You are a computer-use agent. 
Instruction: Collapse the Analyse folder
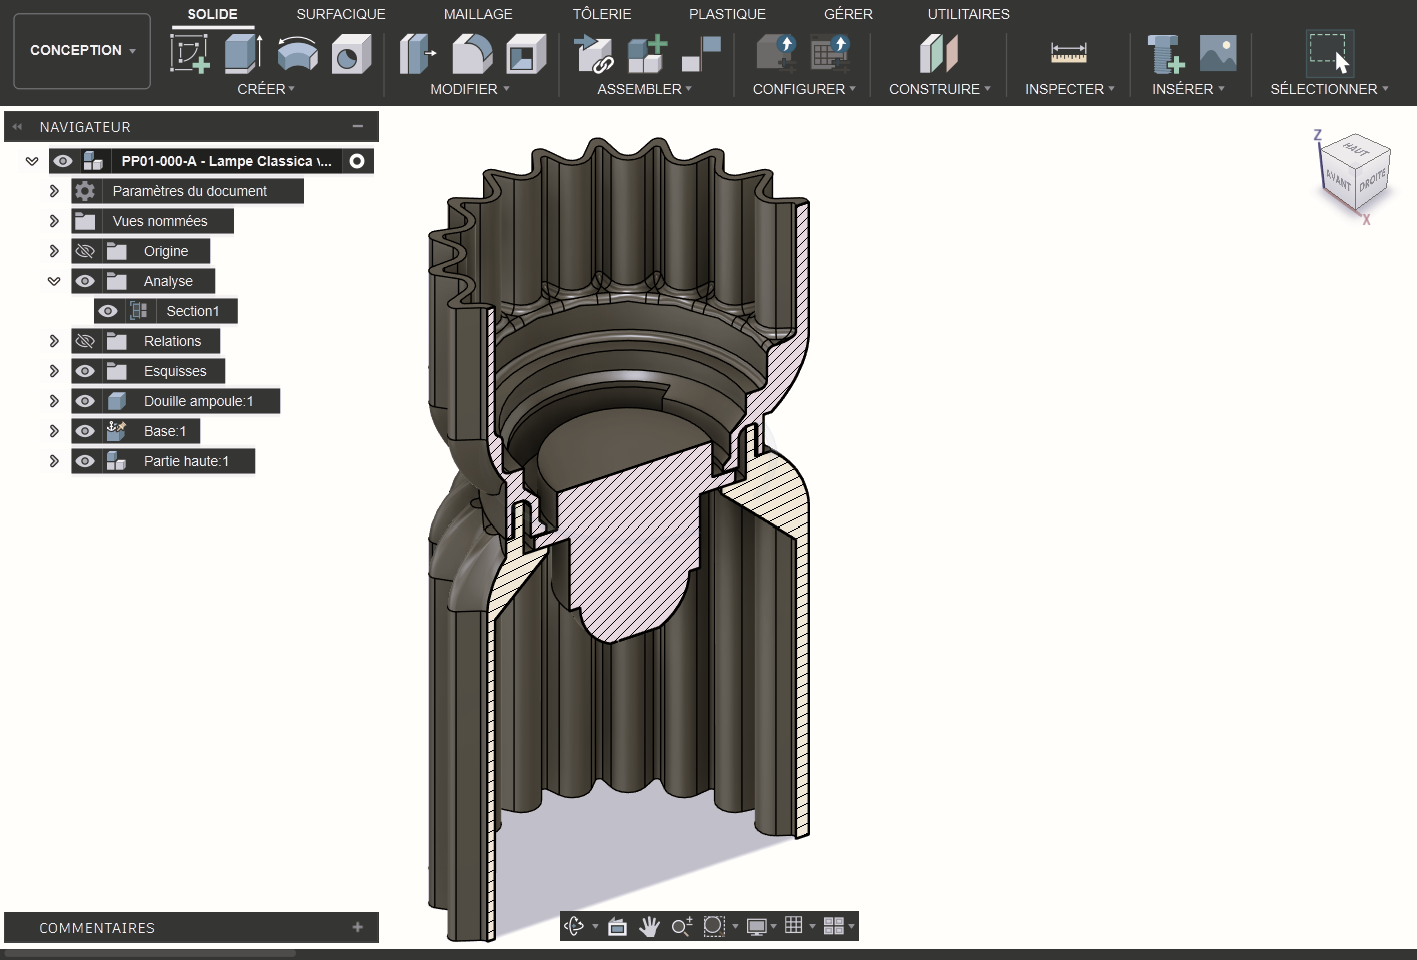54,281
